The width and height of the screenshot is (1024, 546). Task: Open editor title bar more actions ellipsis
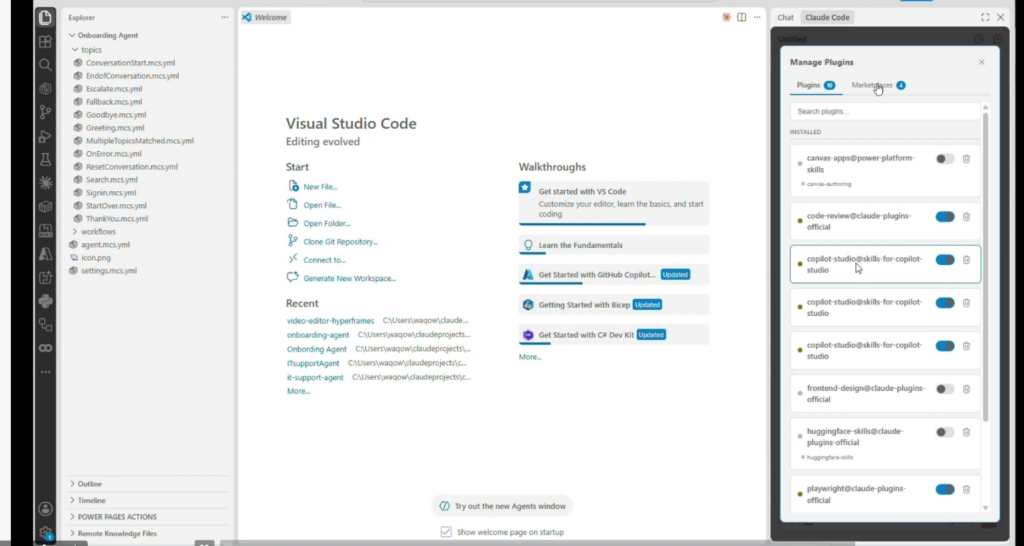click(757, 18)
